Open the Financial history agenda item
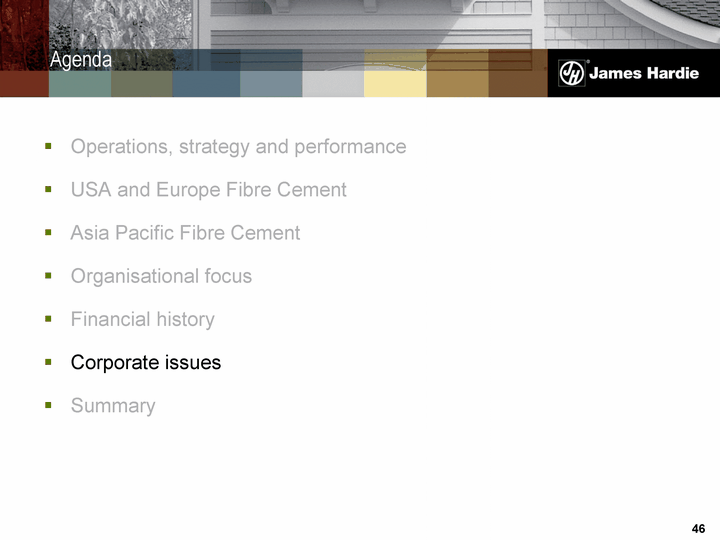 (142, 320)
